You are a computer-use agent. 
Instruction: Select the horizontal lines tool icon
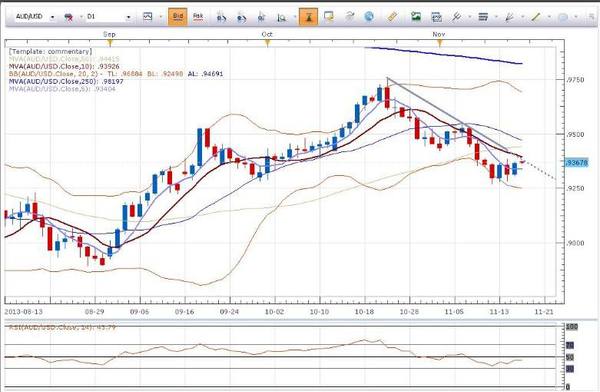click(483, 16)
